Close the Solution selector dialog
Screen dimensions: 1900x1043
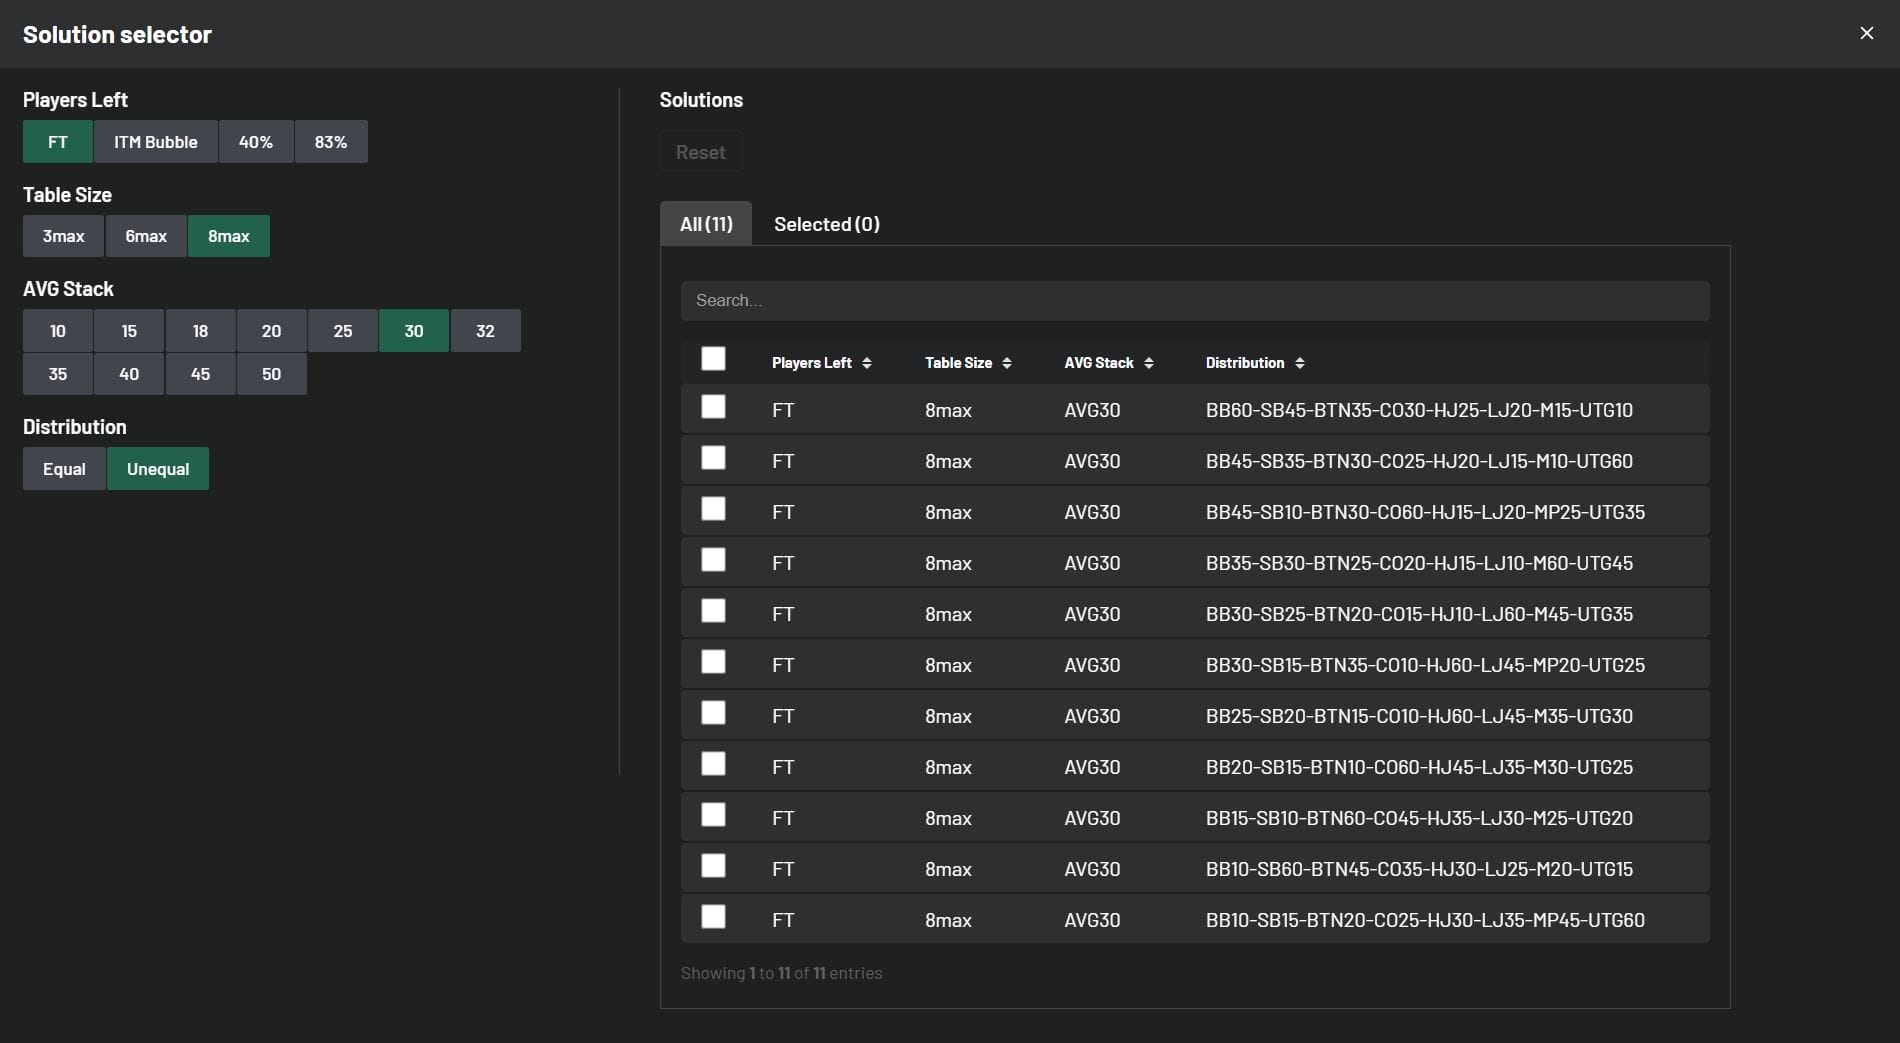pos(1866,33)
